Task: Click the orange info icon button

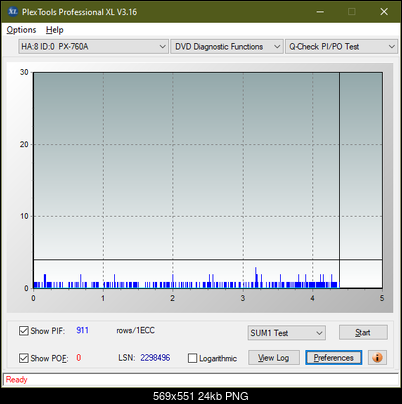Action: 377,358
